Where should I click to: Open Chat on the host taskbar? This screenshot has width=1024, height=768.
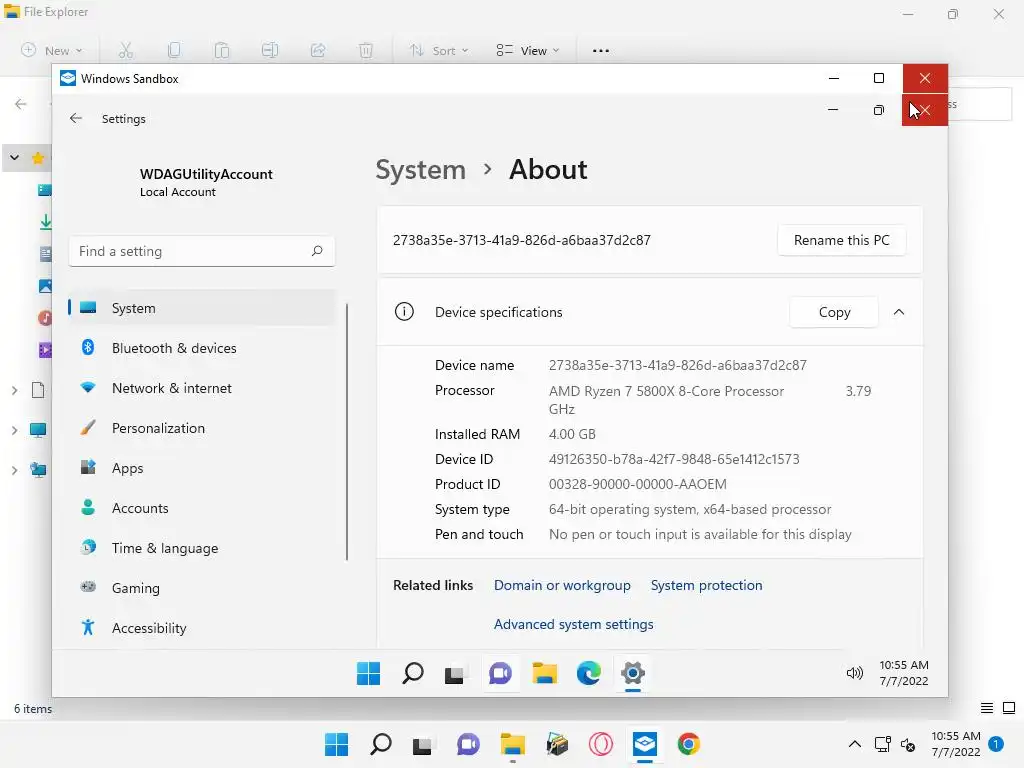point(468,744)
